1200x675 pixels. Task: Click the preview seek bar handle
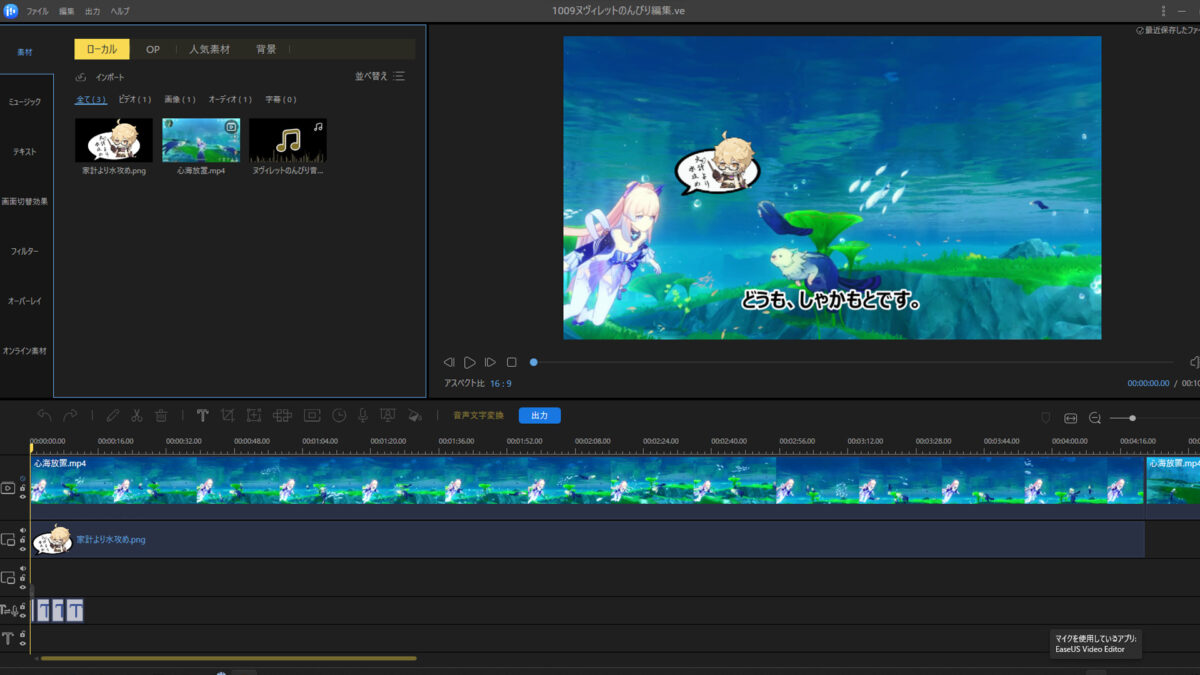pyautogui.click(x=534, y=362)
